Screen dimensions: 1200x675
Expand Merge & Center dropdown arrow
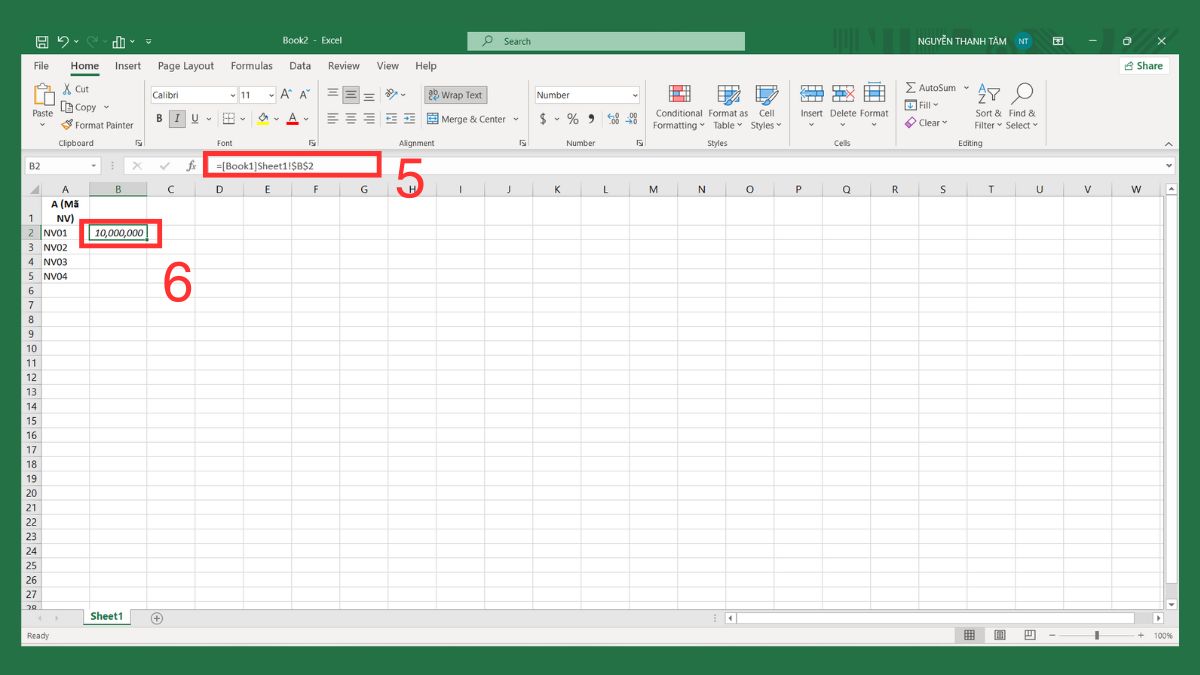[516, 118]
